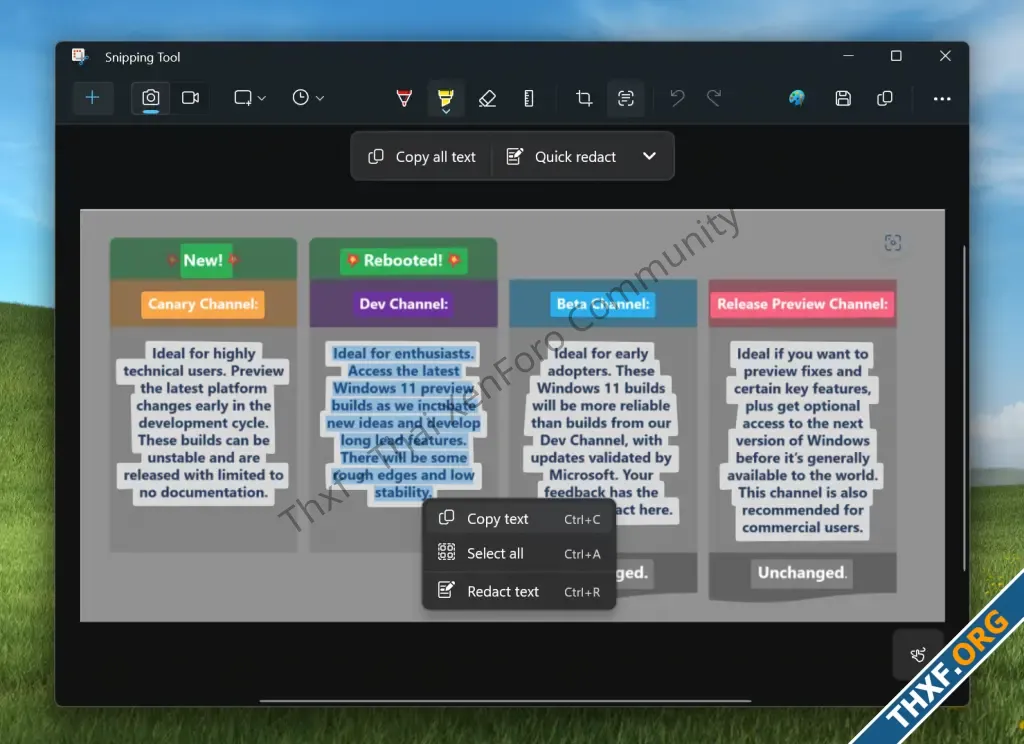The height and width of the screenshot is (744, 1024).
Task: Click Unchanged under Release Preview column
Action: point(802,573)
